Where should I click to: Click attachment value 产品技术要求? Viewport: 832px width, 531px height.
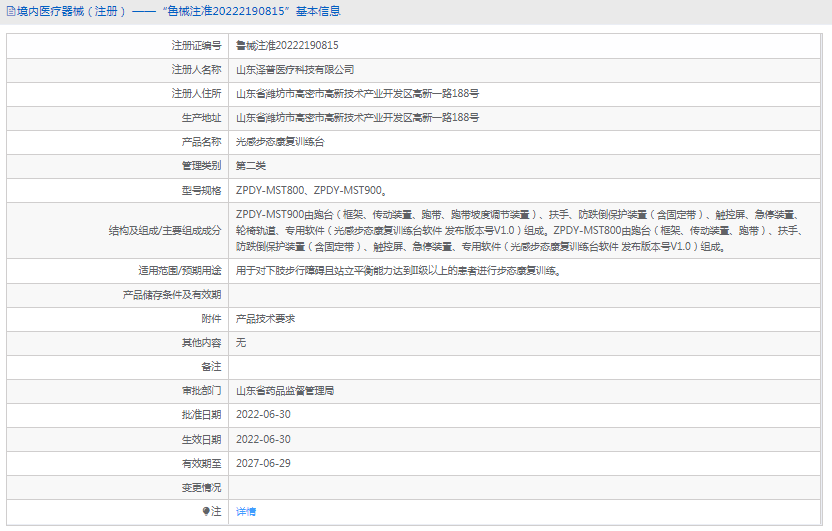tap(265, 319)
